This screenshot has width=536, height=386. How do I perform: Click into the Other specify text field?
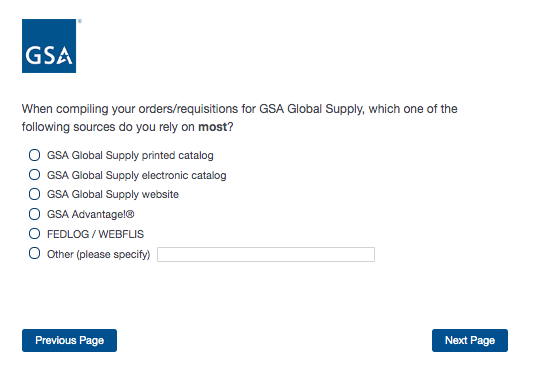pyautogui.click(x=266, y=254)
